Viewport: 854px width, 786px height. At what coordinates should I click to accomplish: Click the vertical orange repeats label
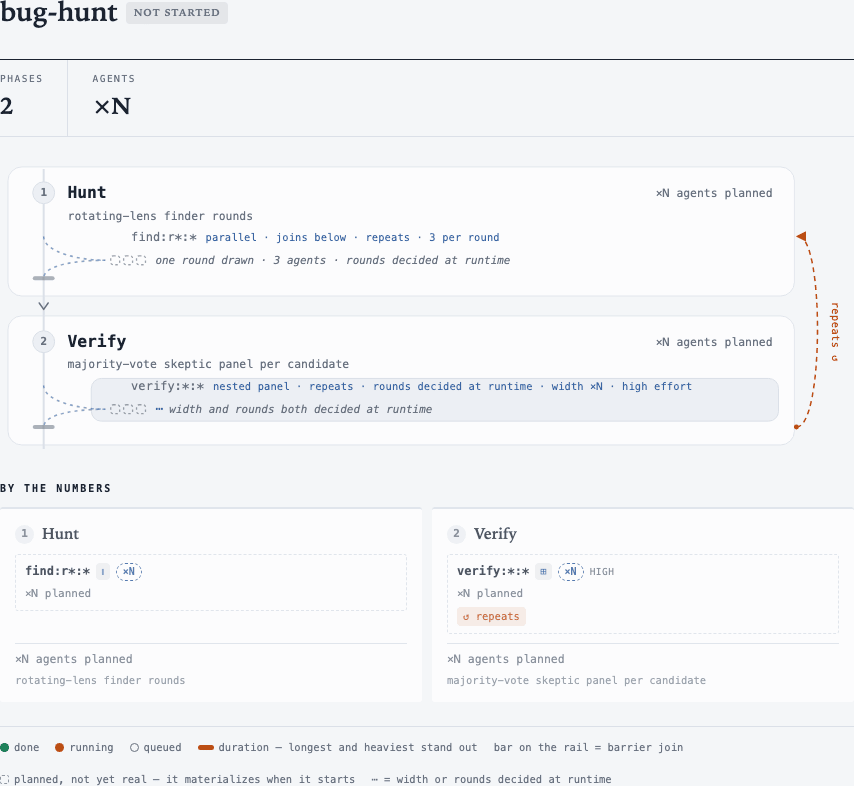coord(834,332)
